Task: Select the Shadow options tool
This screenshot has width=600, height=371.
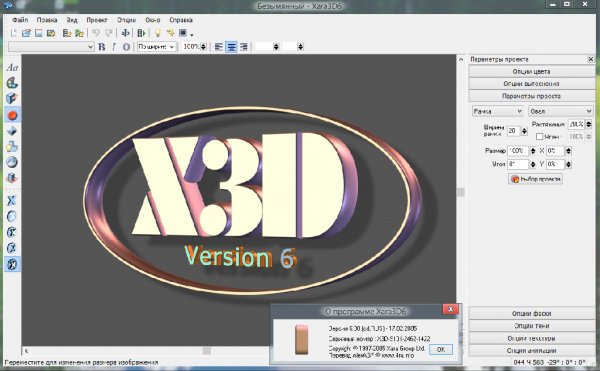Action: [12, 146]
